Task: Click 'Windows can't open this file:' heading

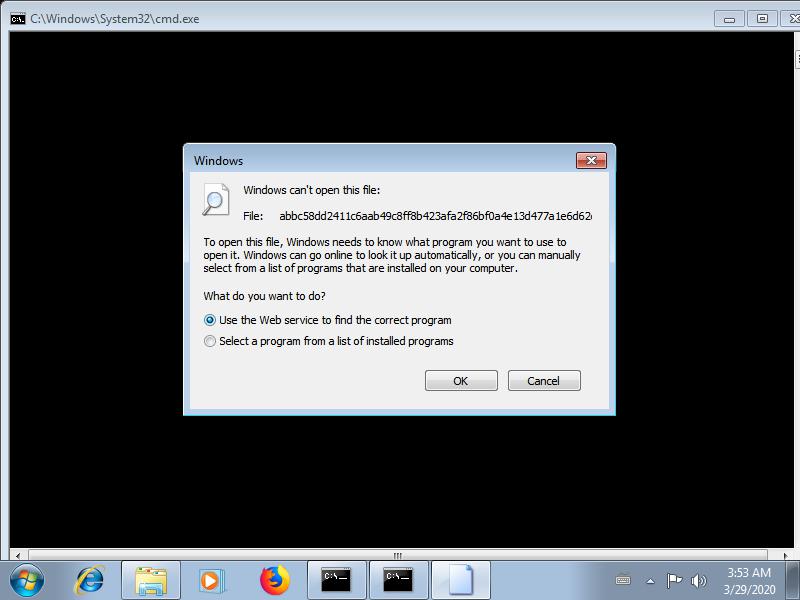Action: [x=312, y=190]
